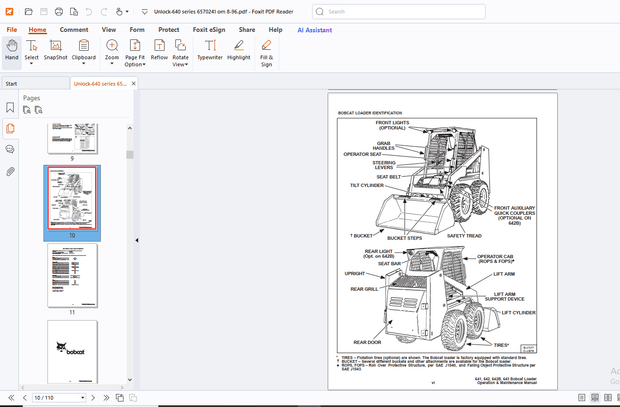Switch to the Start document tab
The image size is (620, 407).
click(36, 83)
